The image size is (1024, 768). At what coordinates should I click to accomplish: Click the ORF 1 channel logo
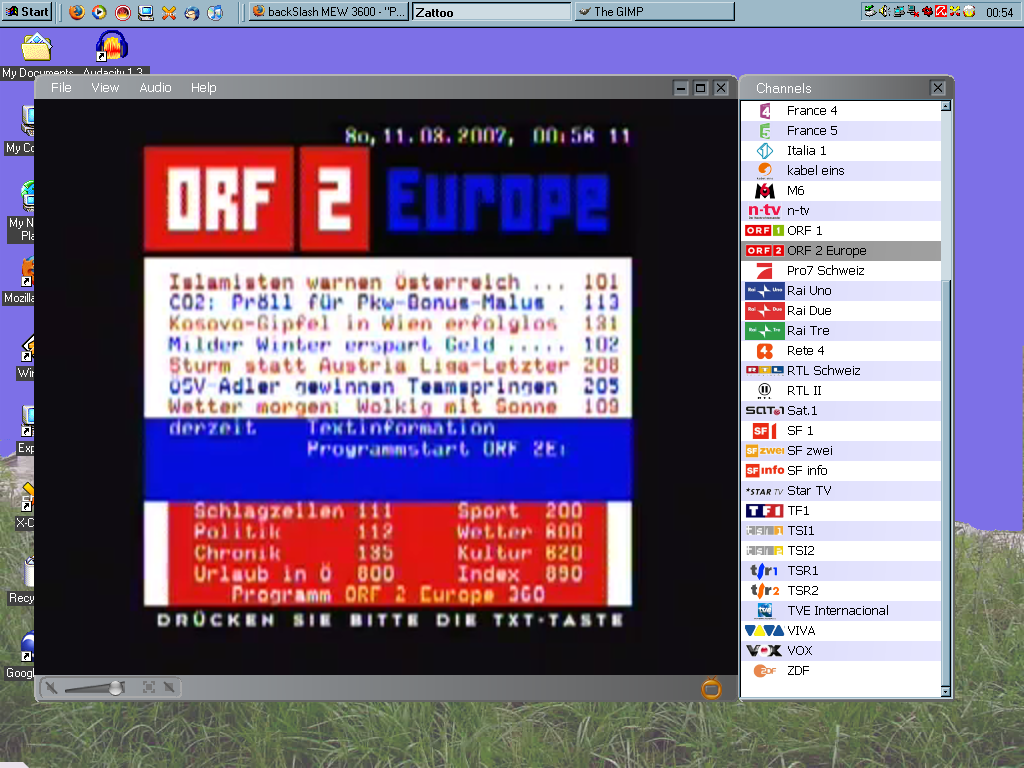(765, 231)
